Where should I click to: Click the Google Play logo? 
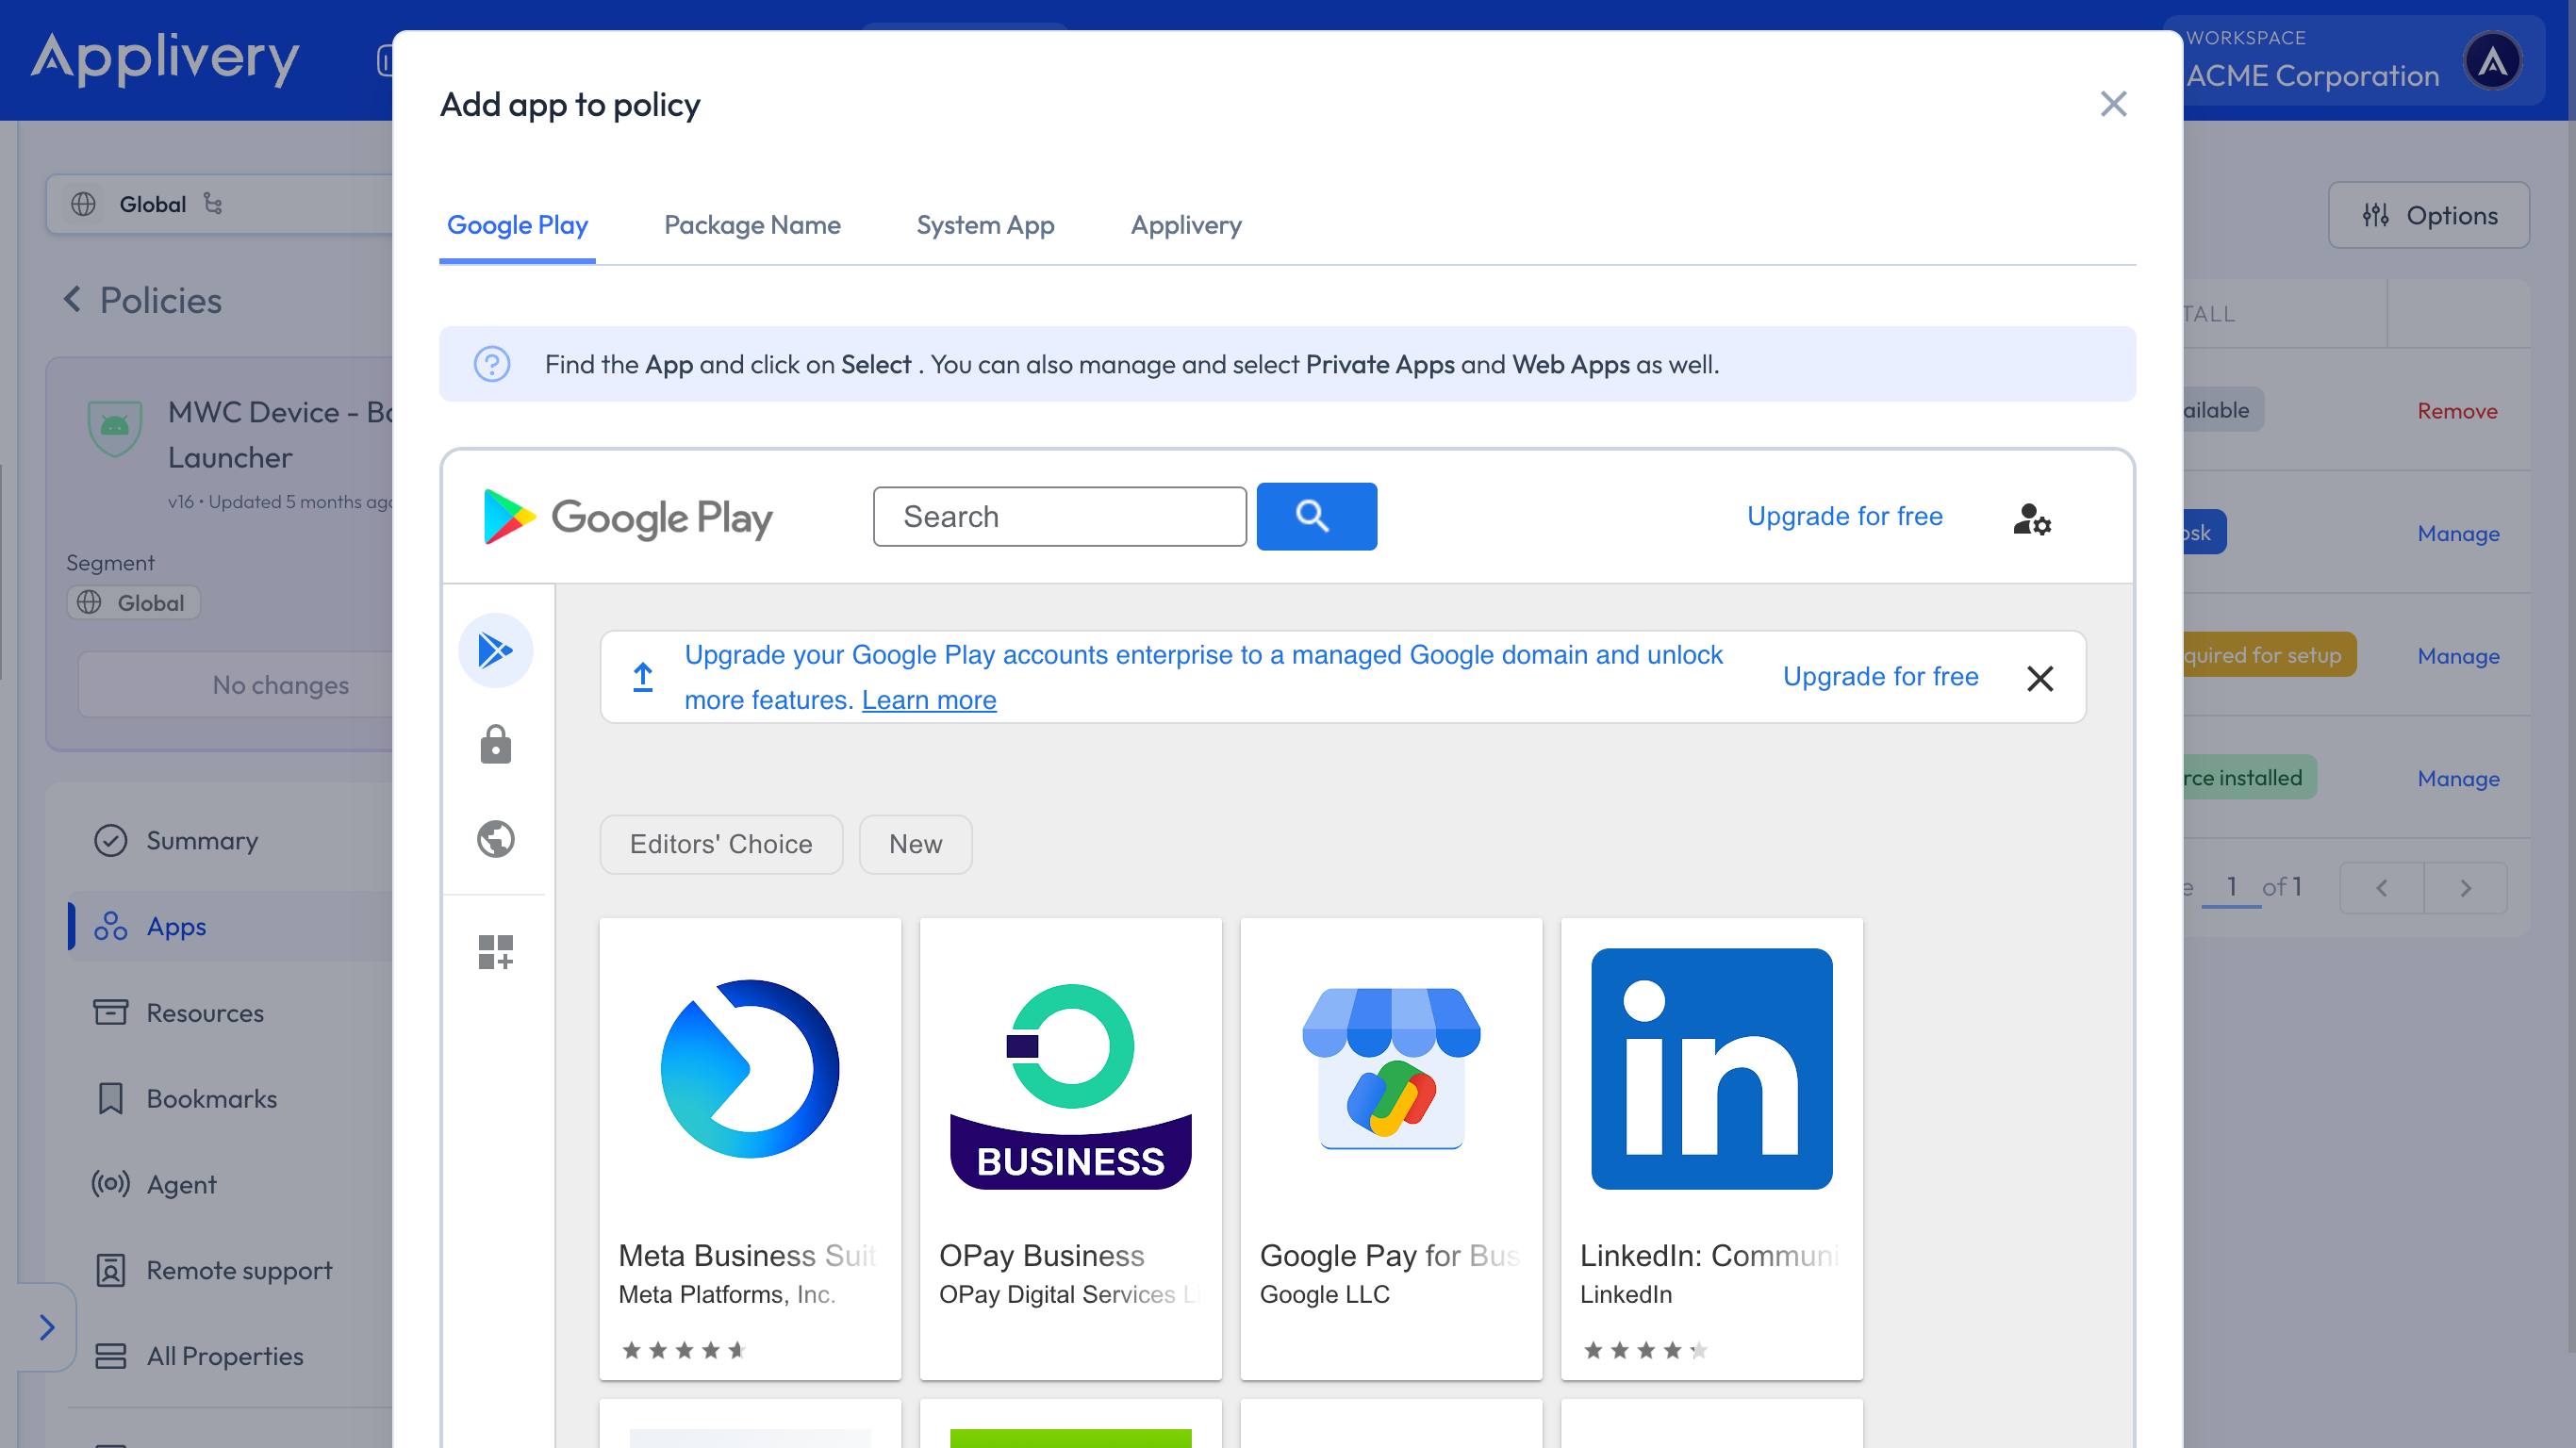[x=627, y=517]
